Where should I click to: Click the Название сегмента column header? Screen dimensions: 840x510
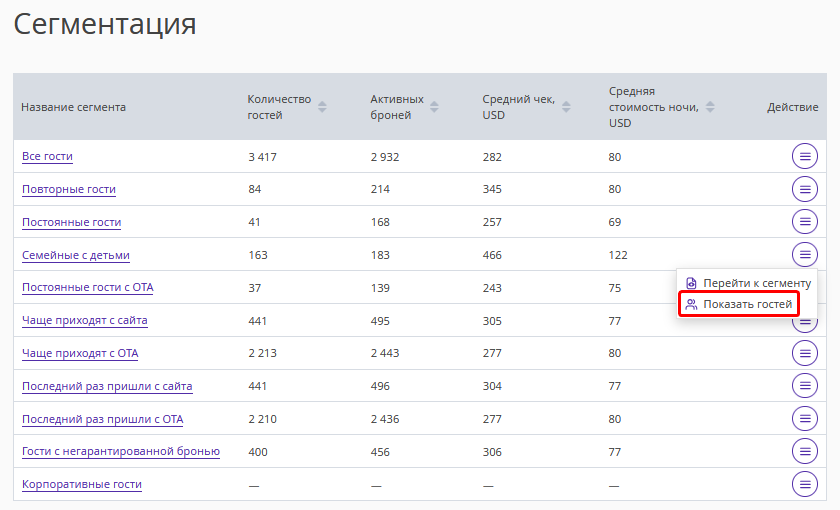tap(73, 107)
